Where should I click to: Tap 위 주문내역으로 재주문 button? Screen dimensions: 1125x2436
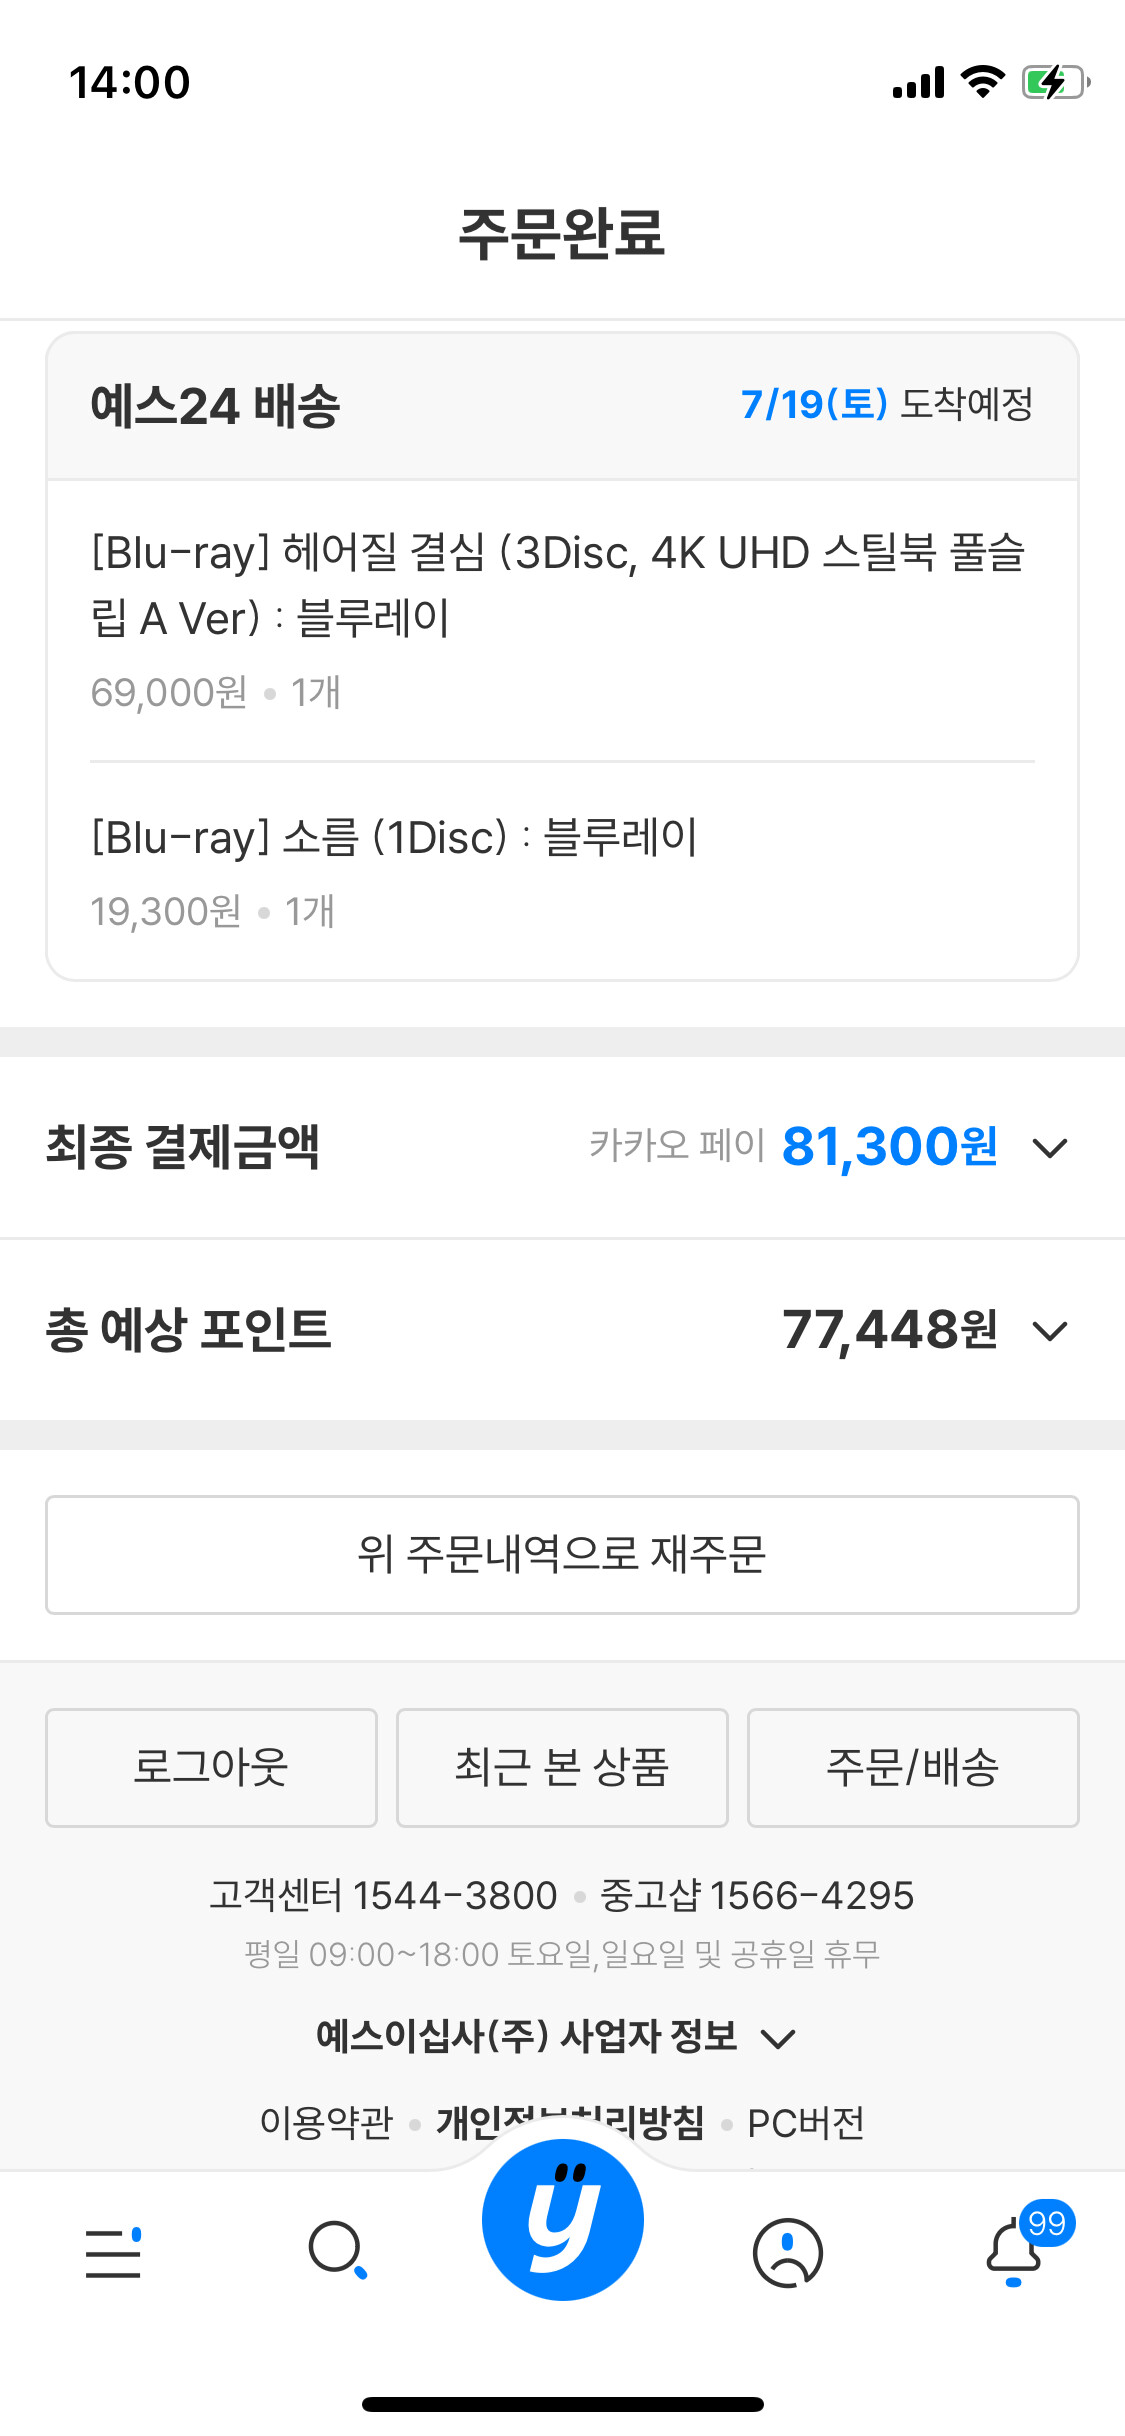click(562, 1554)
